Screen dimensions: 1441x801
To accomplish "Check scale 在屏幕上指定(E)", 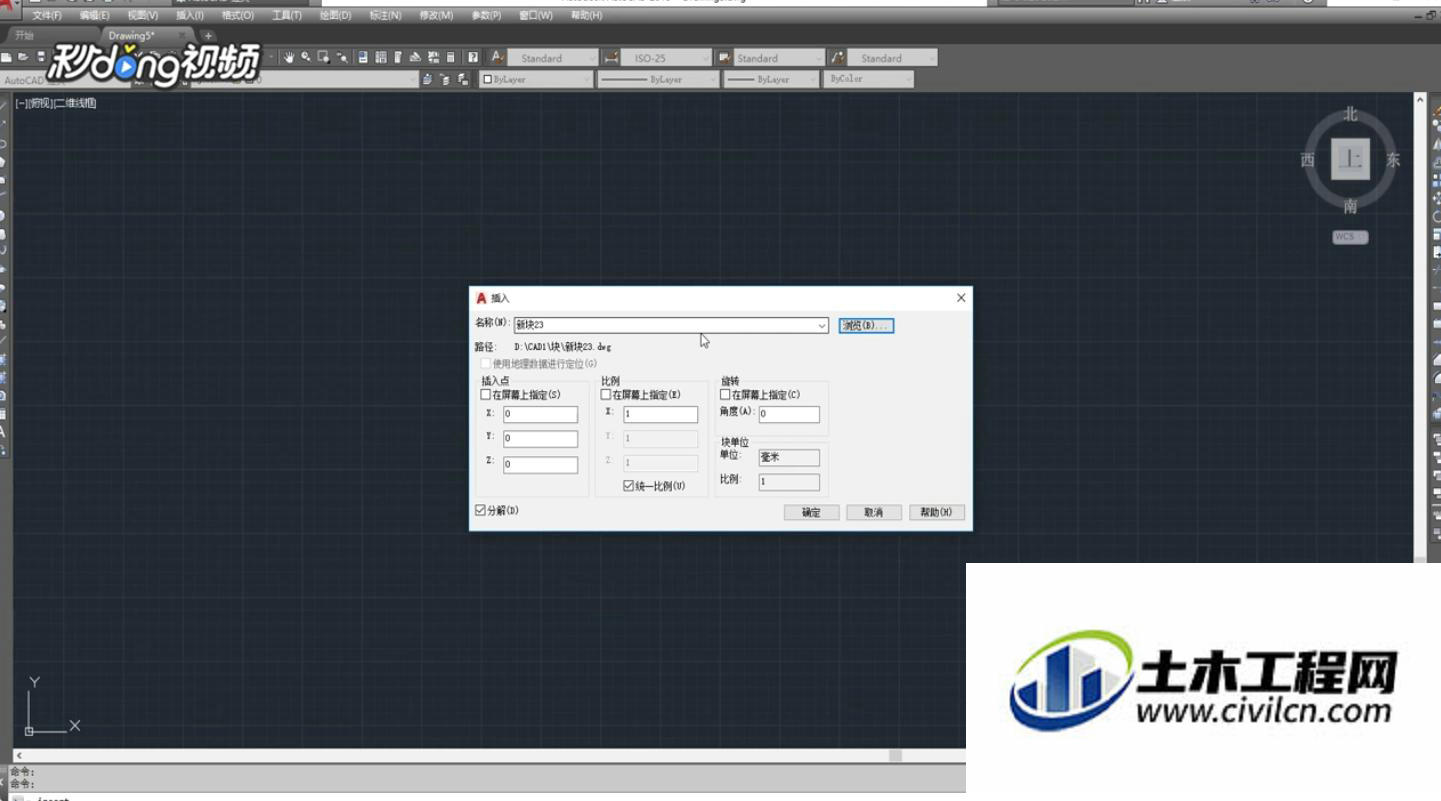I will (x=606, y=395).
